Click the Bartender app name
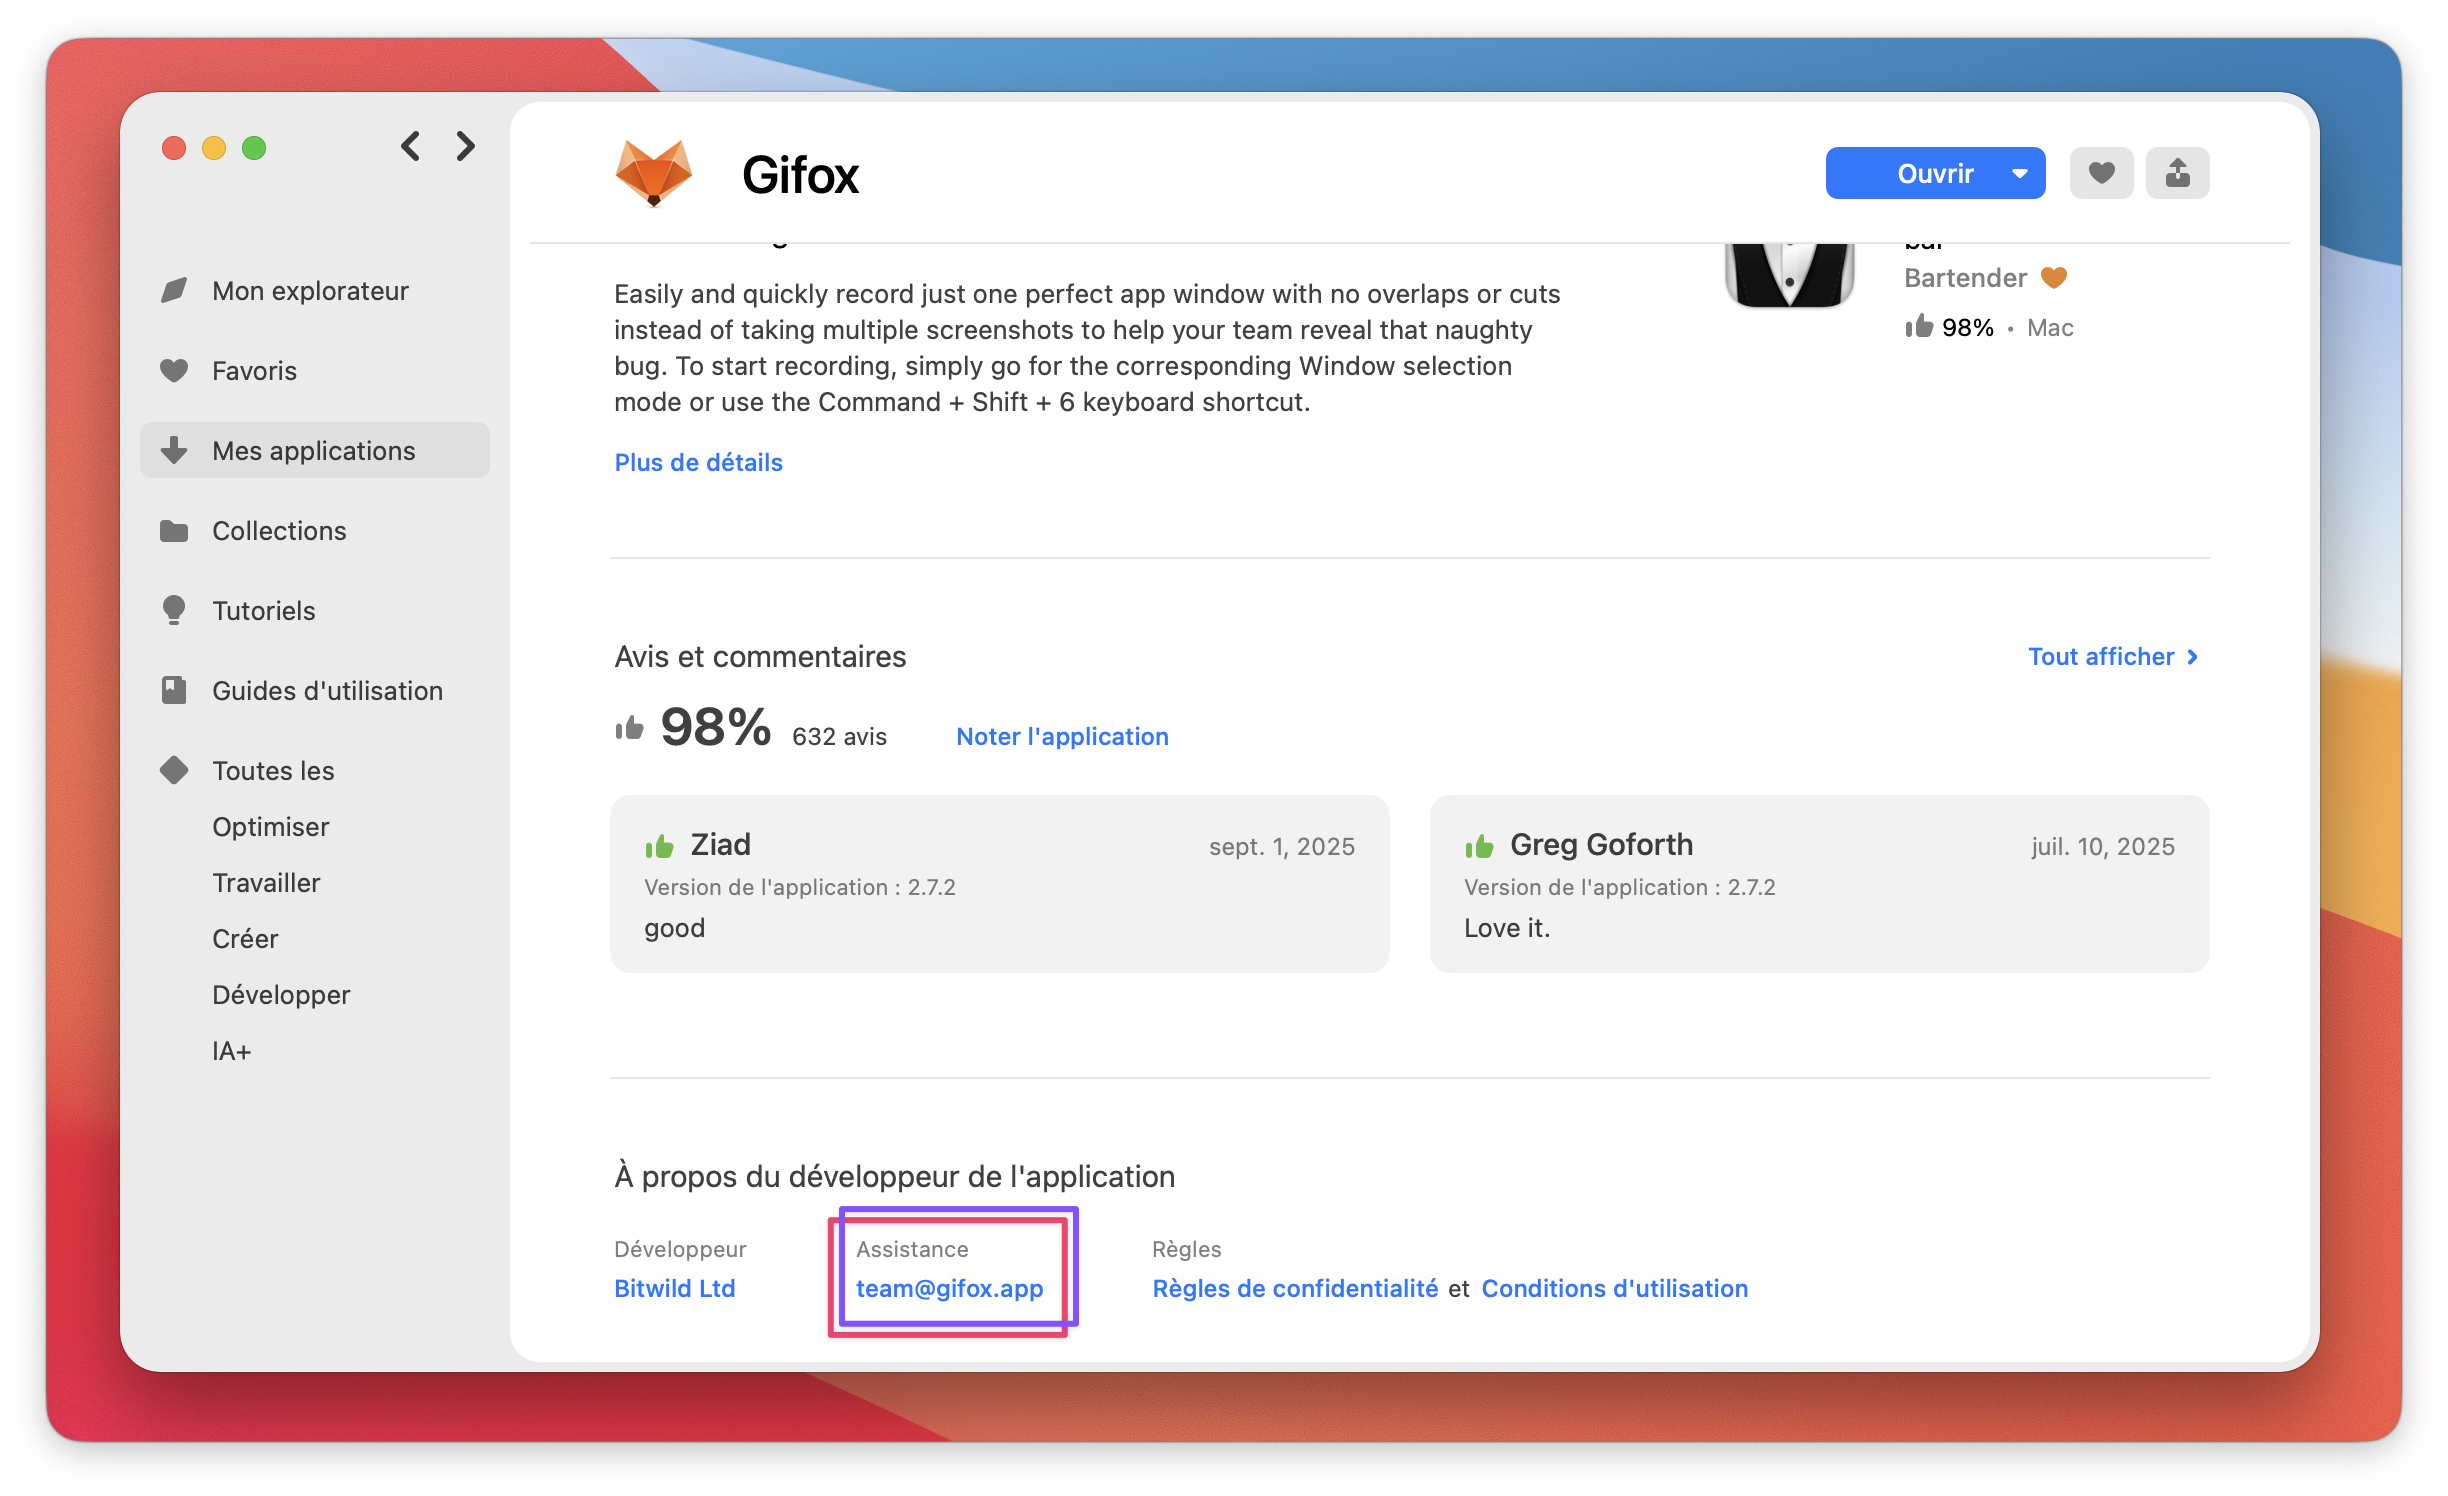The height and width of the screenshot is (1496, 2448). coord(1965,278)
